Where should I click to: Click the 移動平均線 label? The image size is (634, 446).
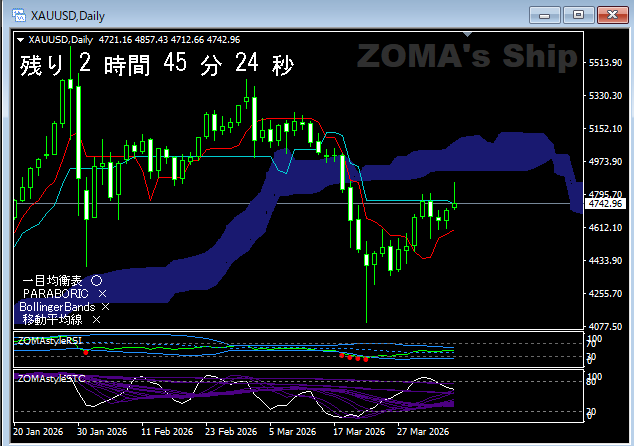(x=53, y=320)
